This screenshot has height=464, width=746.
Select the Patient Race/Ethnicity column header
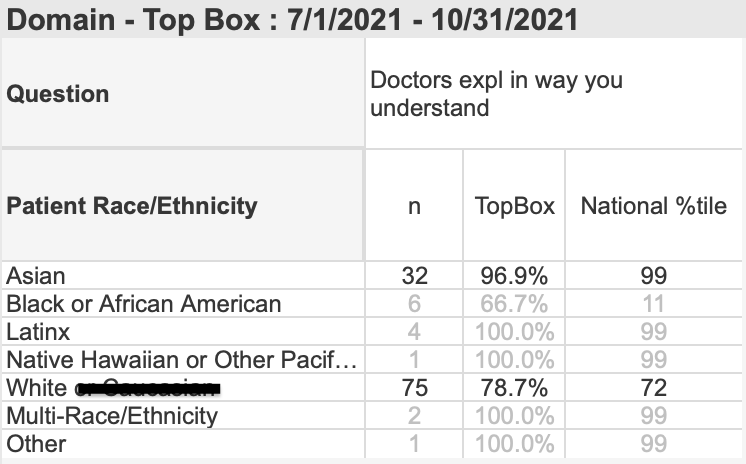click(x=183, y=206)
